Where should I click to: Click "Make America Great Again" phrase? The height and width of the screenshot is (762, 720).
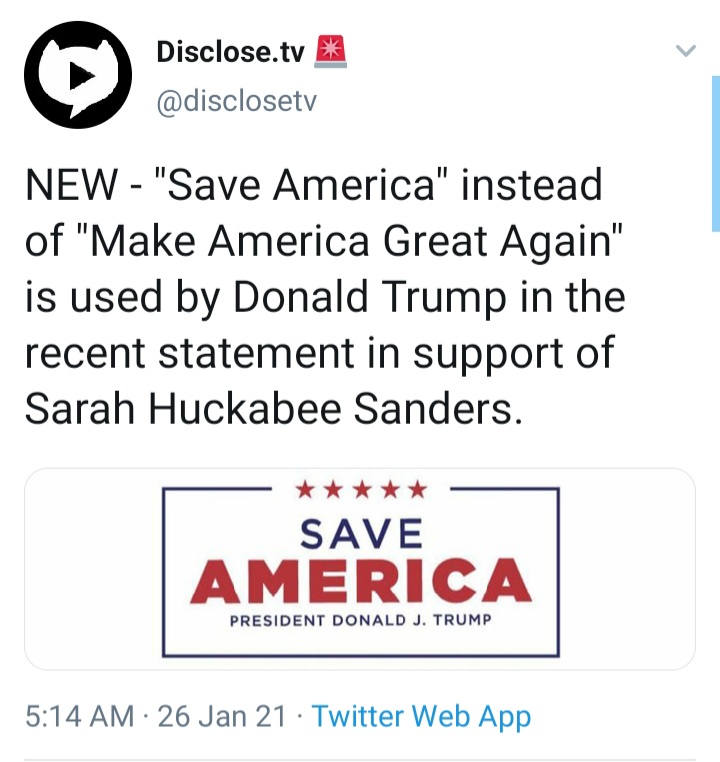click(x=350, y=241)
